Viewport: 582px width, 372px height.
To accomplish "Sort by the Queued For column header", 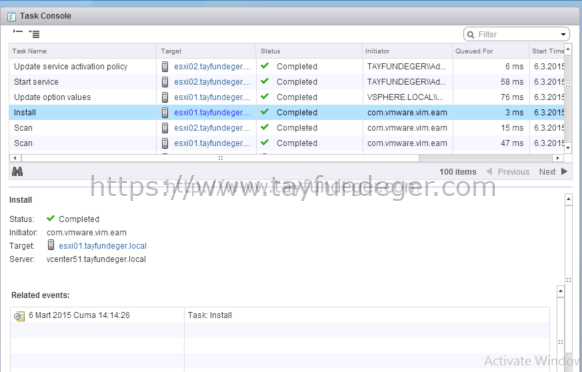I will (490, 51).
